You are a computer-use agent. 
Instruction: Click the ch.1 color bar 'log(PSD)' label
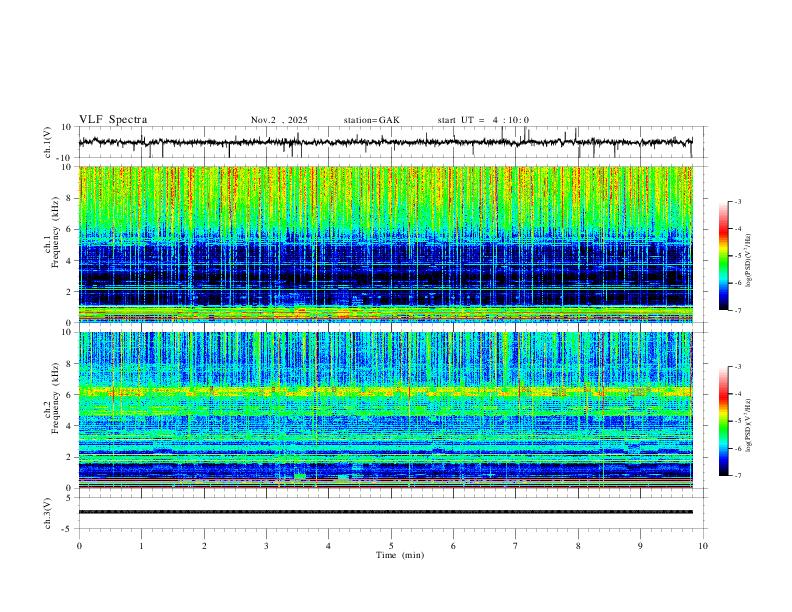749,261
